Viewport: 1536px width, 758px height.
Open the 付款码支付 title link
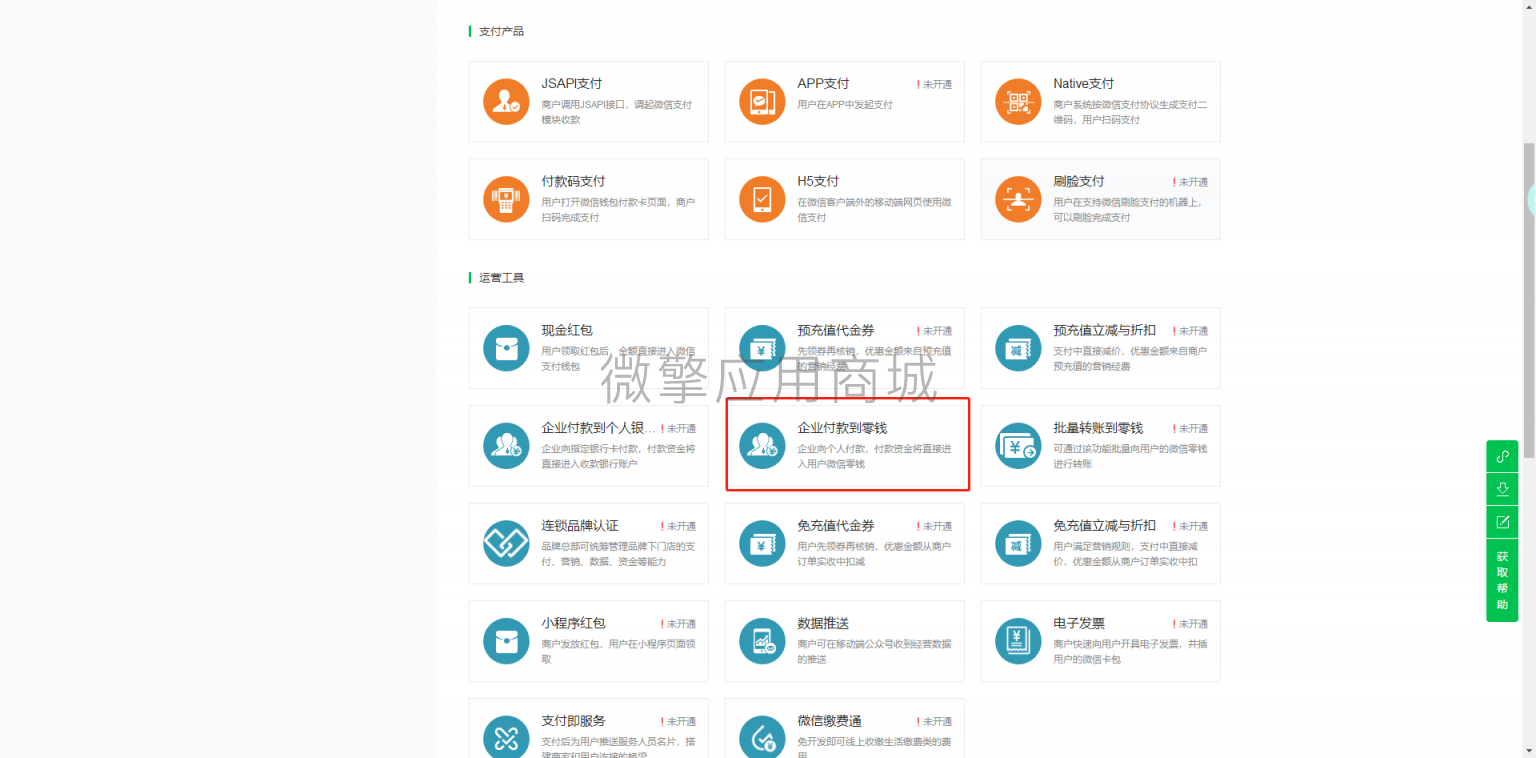(573, 181)
